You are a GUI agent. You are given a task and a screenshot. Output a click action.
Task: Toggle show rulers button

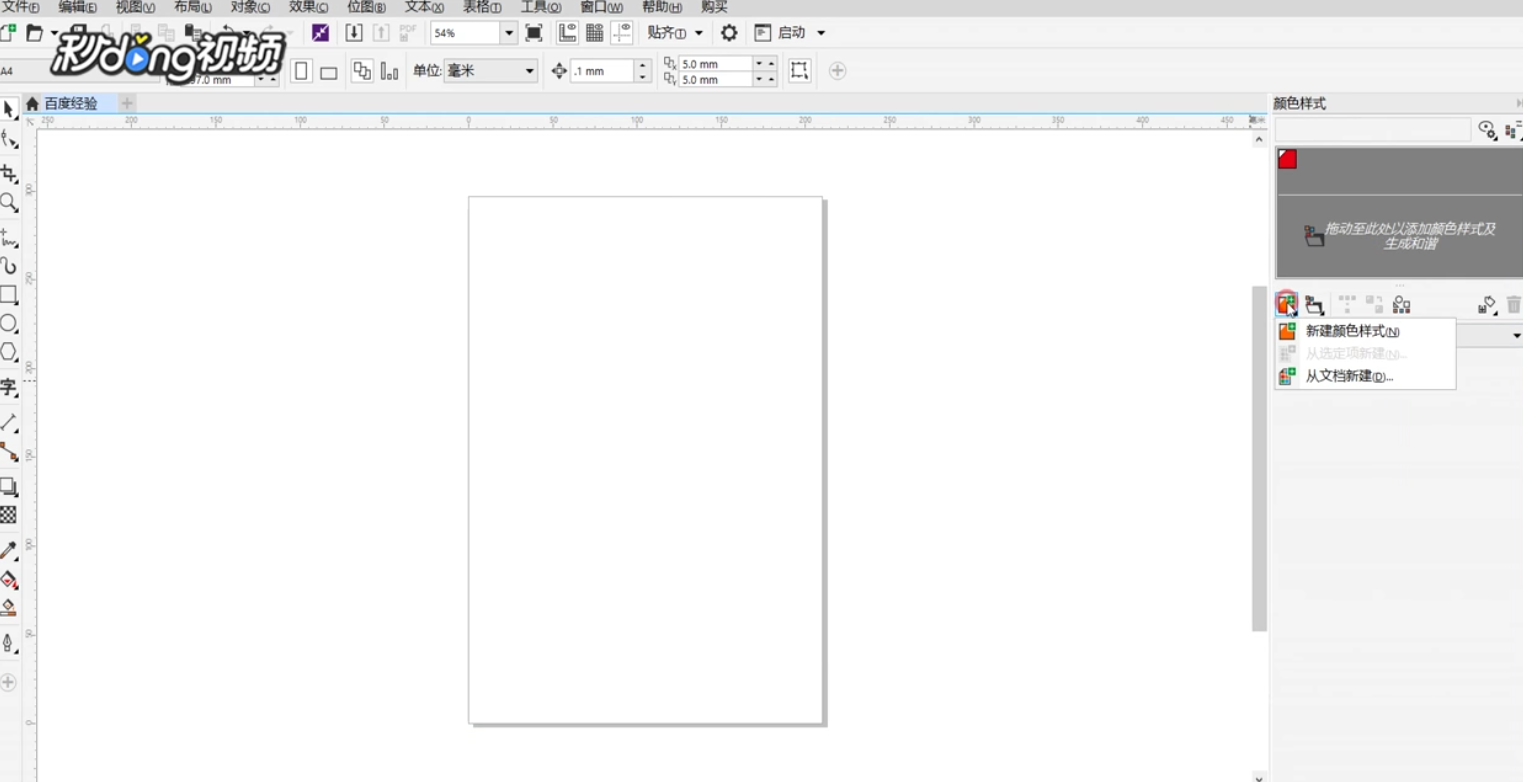click(567, 33)
